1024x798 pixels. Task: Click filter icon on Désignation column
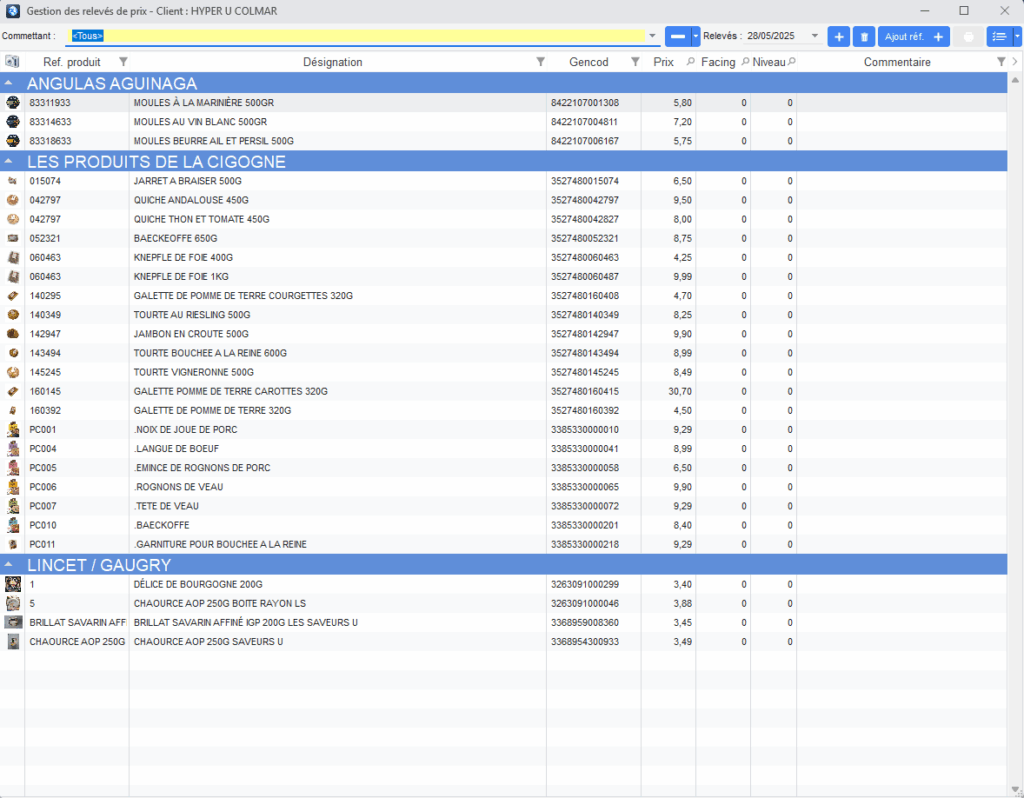click(540, 62)
